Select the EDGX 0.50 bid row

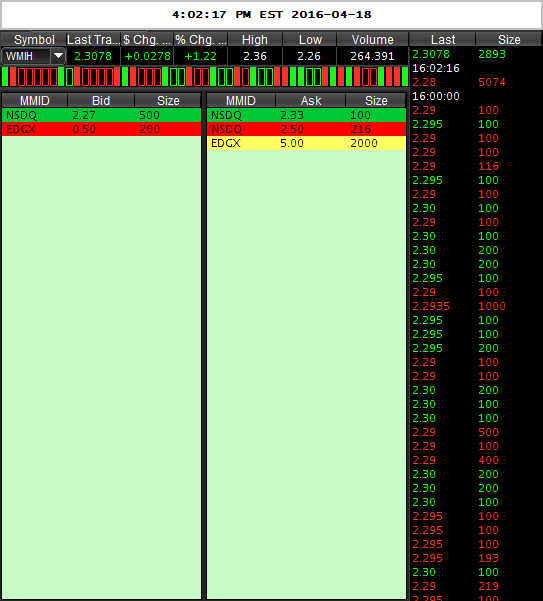[x=101, y=129]
